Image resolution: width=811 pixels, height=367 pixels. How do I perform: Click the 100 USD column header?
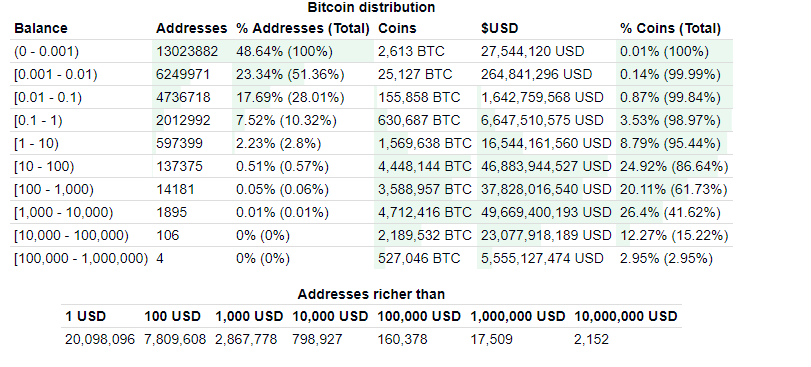[175, 316]
